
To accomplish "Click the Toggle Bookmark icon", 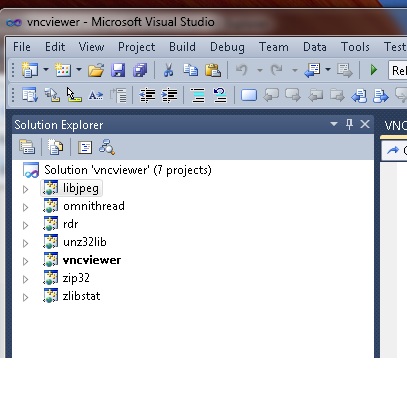I will [249, 96].
